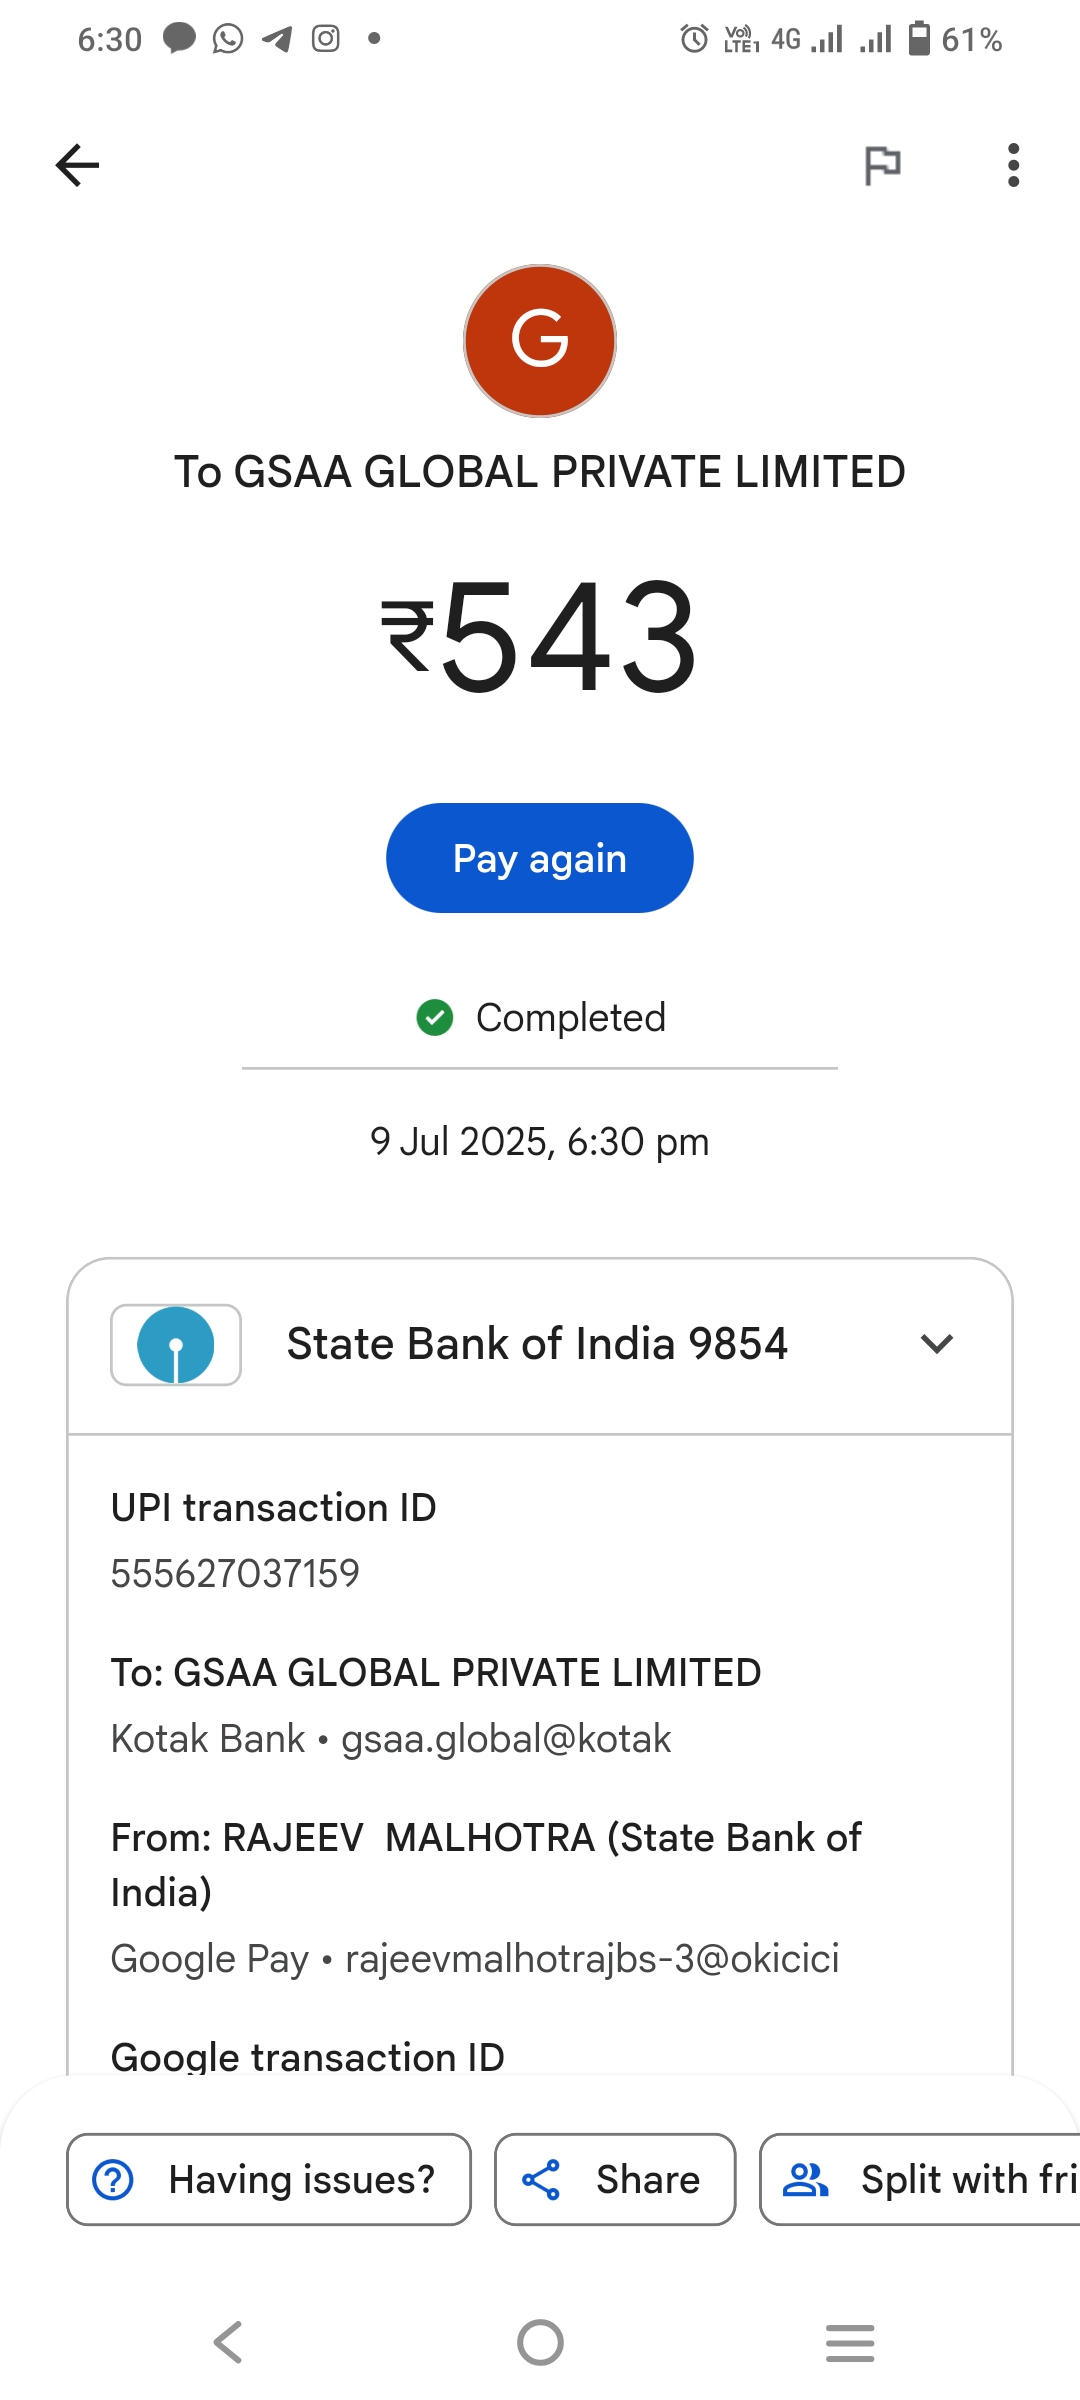Expand the State Bank of India chevron
The height and width of the screenshot is (2400, 1080).
tap(936, 1344)
